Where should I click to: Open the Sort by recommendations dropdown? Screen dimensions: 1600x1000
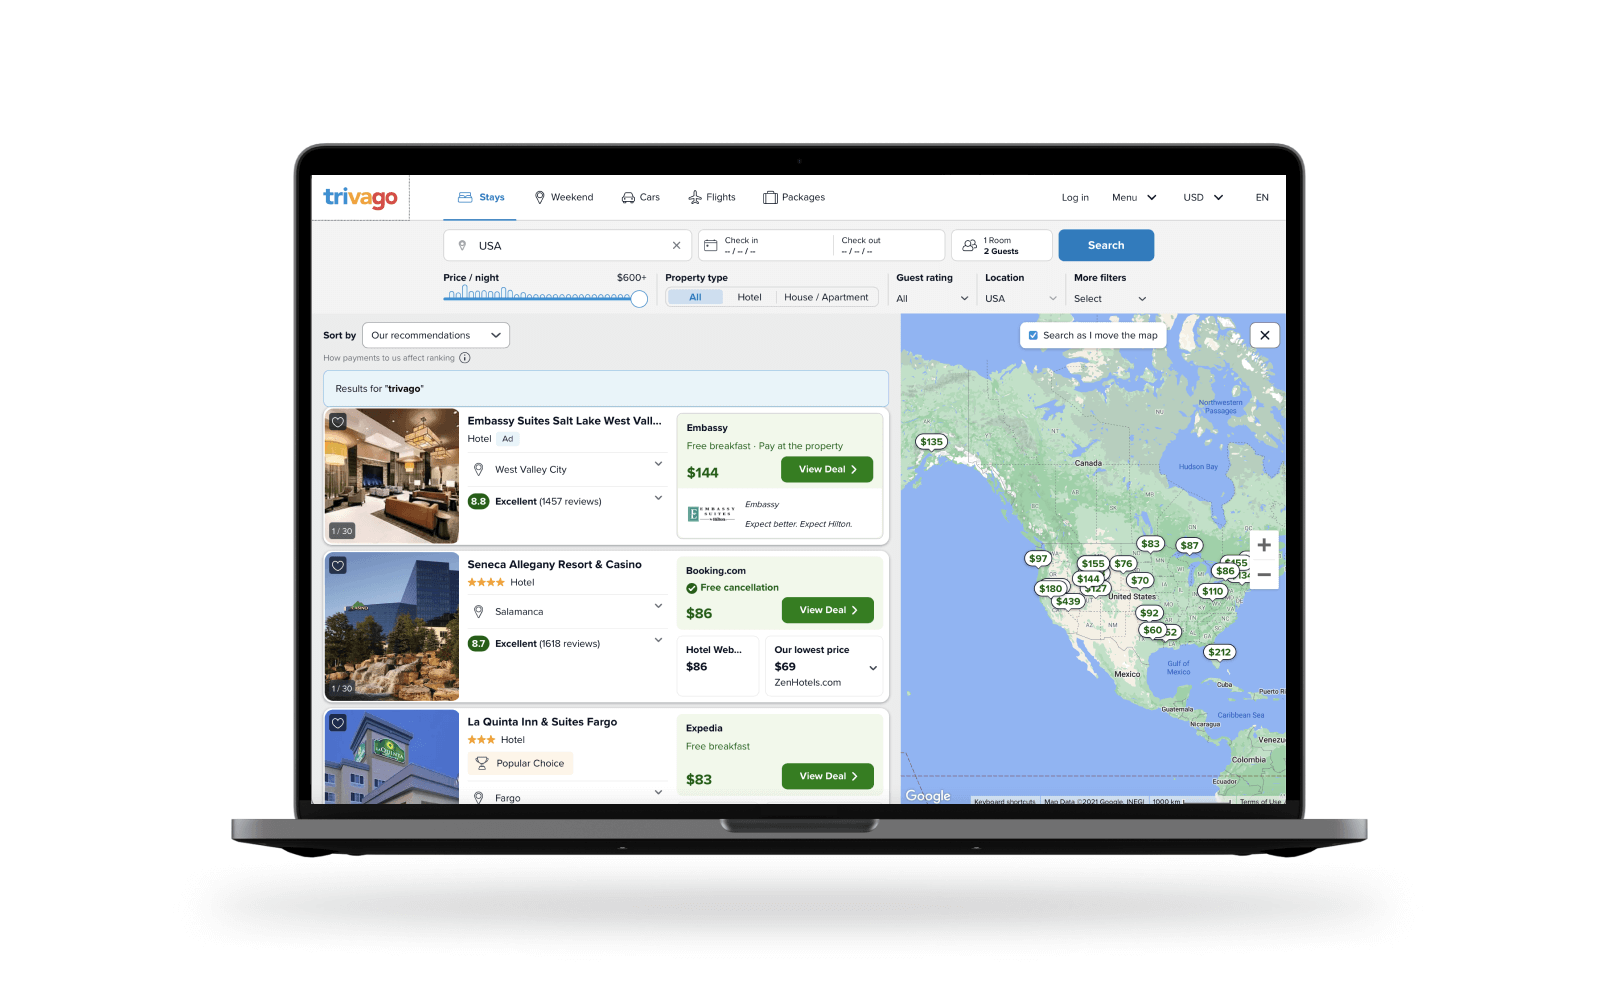pyautogui.click(x=436, y=335)
